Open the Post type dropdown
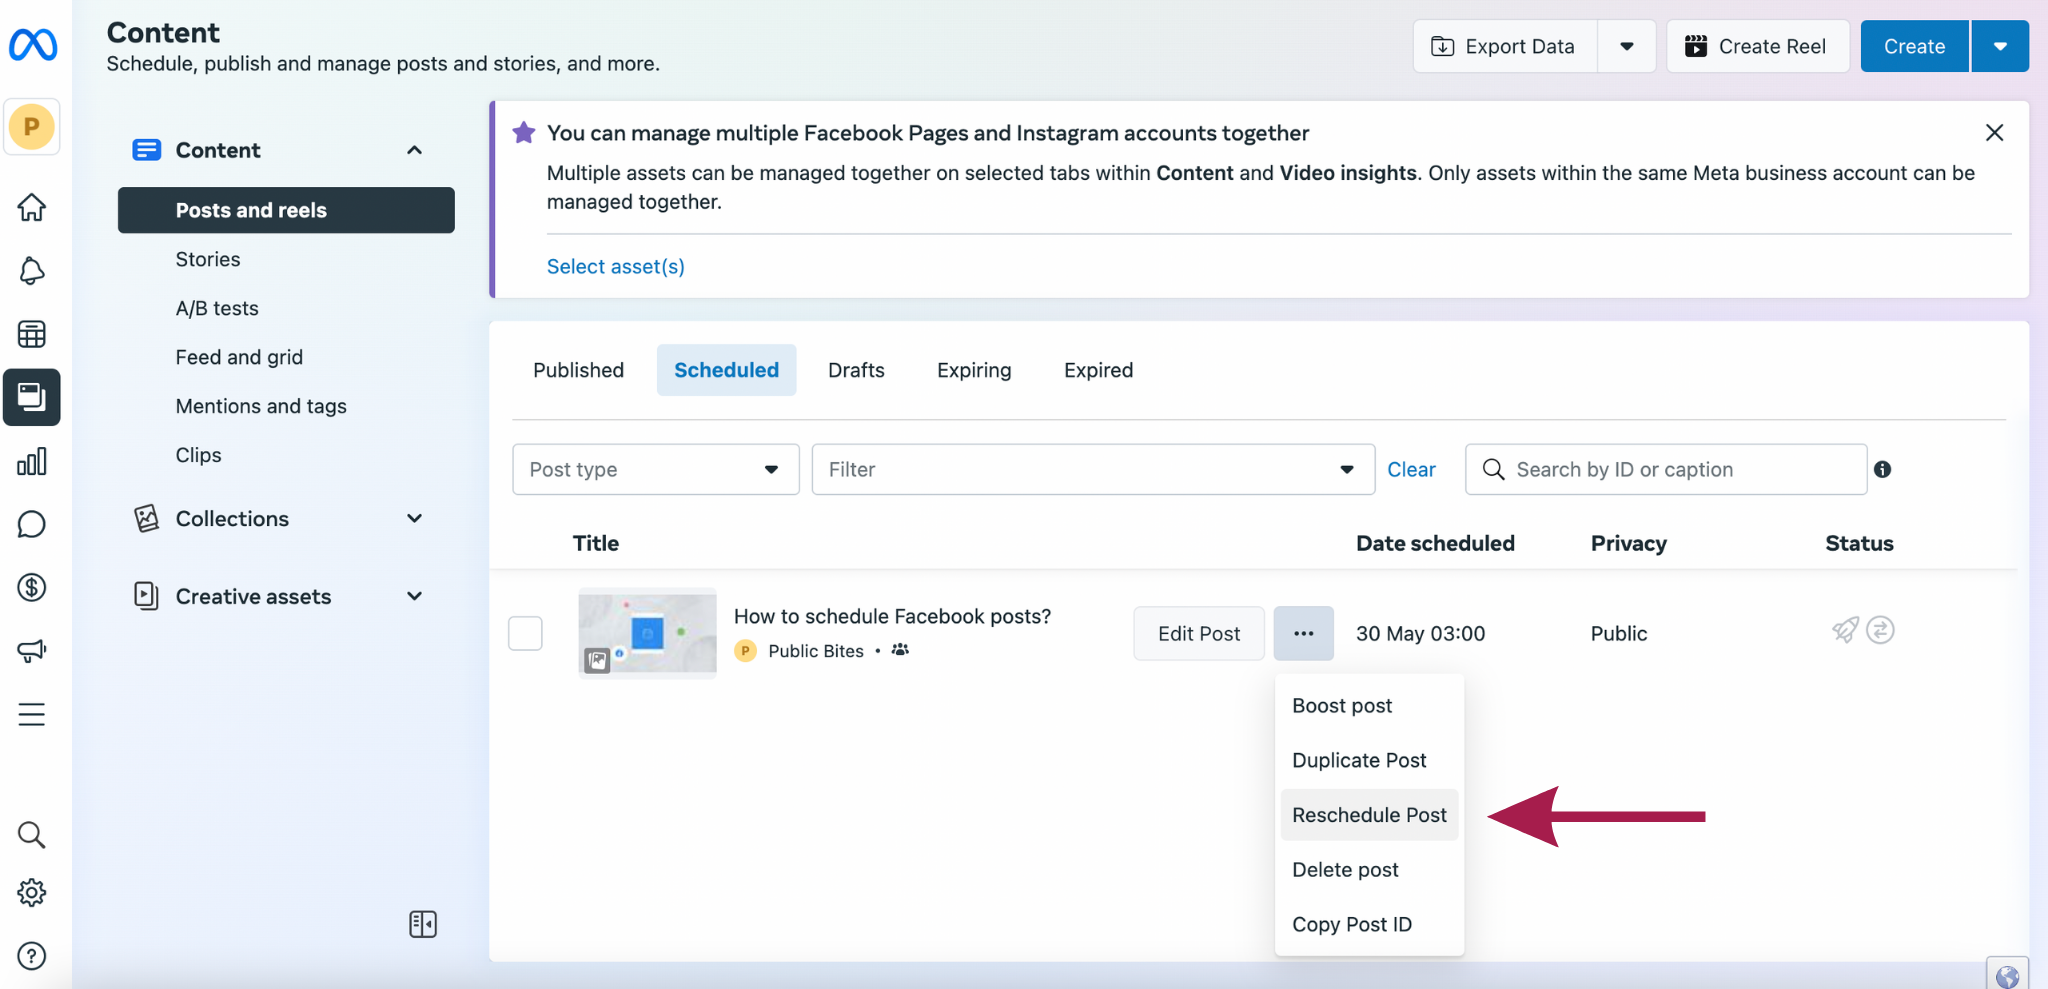The image size is (2048, 989). pos(655,469)
